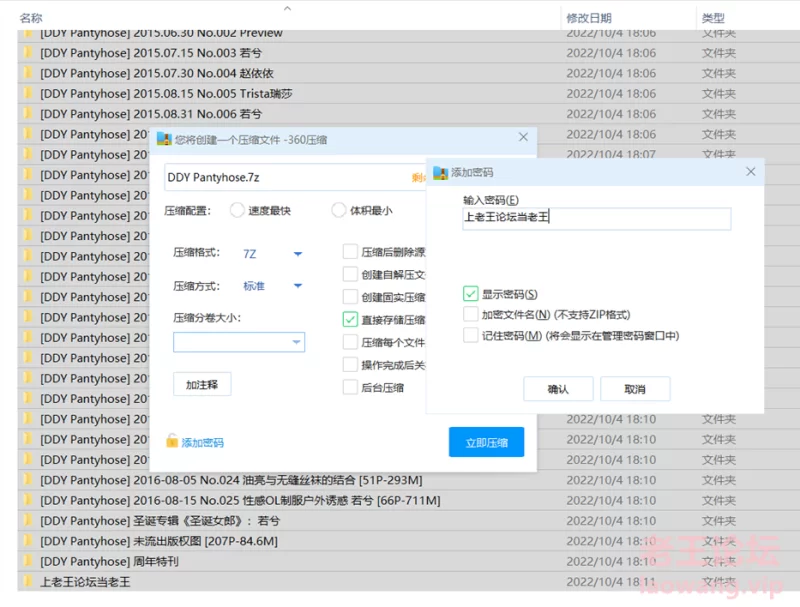Enable the 后台压缩 checkbox
This screenshot has height=607, width=800.
click(350, 387)
